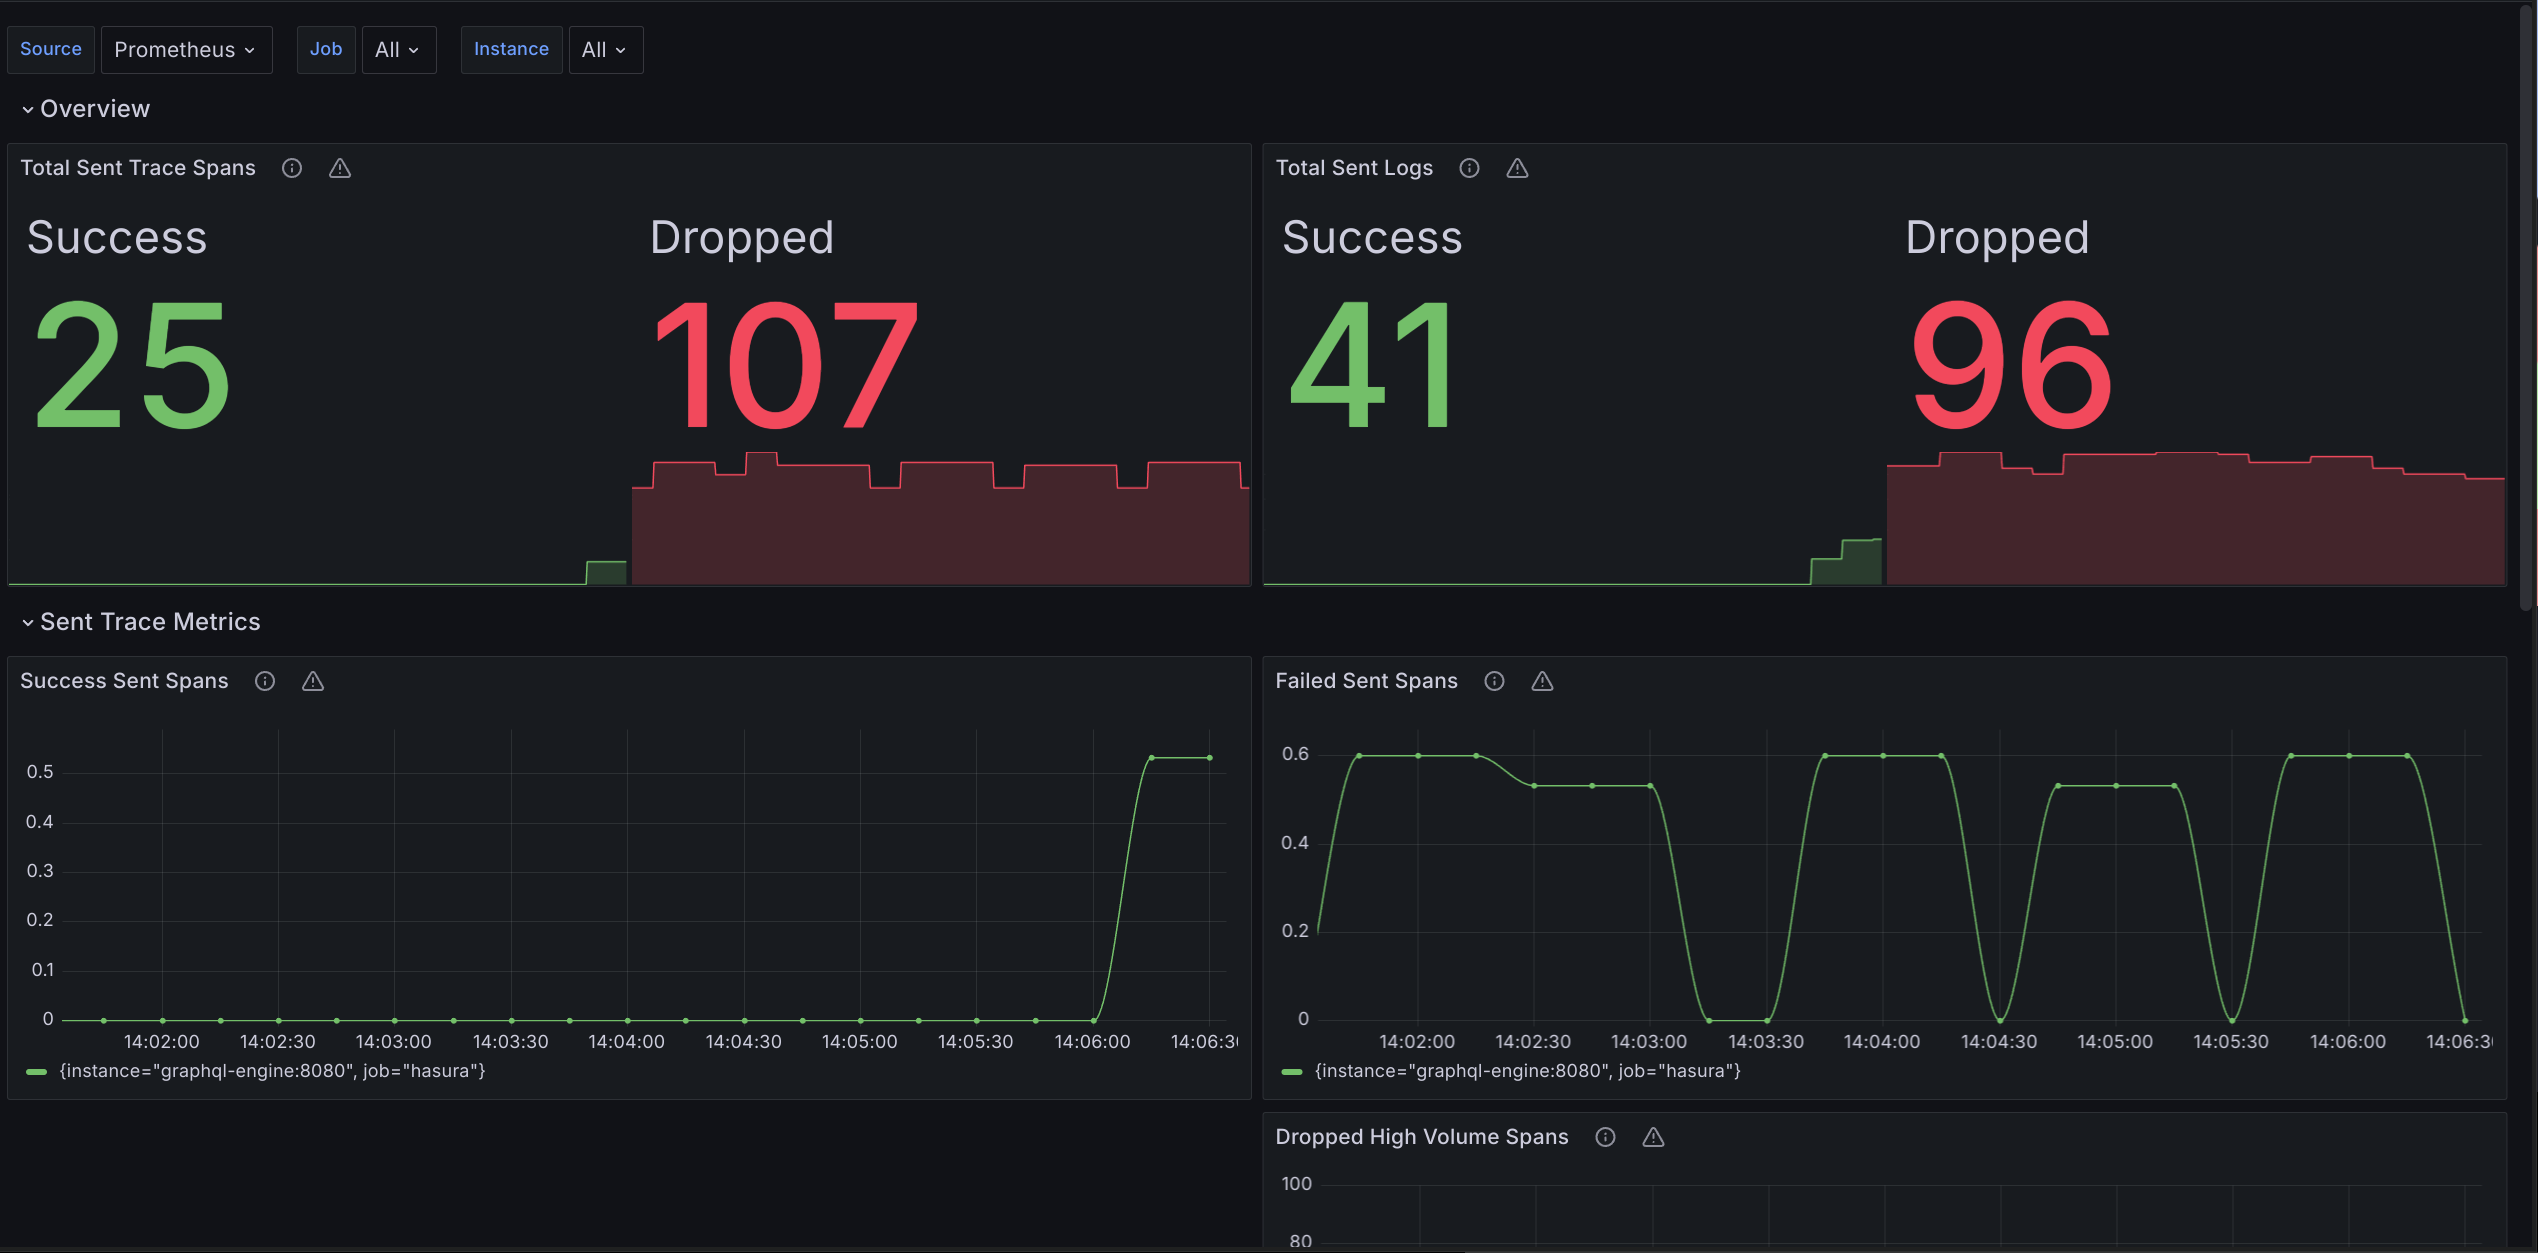Open the Job All dropdown
Image resolution: width=2538 pixels, height=1253 pixels.
point(398,50)
